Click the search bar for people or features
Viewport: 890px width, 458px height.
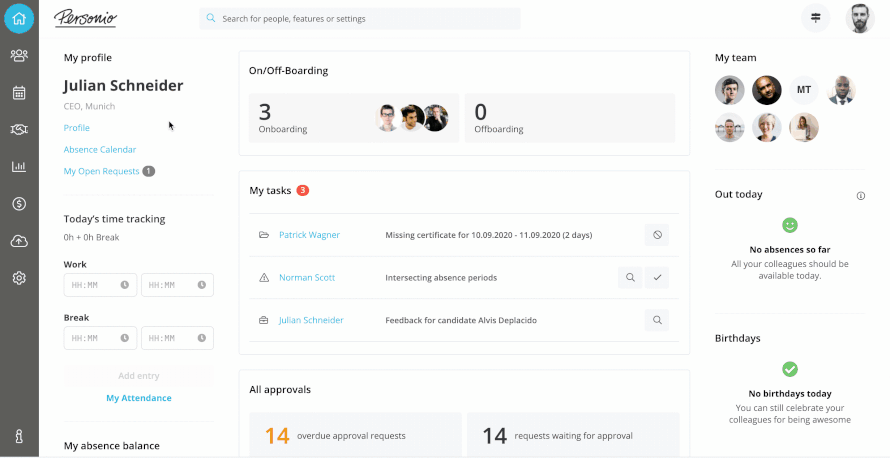[x=360, y=19]
